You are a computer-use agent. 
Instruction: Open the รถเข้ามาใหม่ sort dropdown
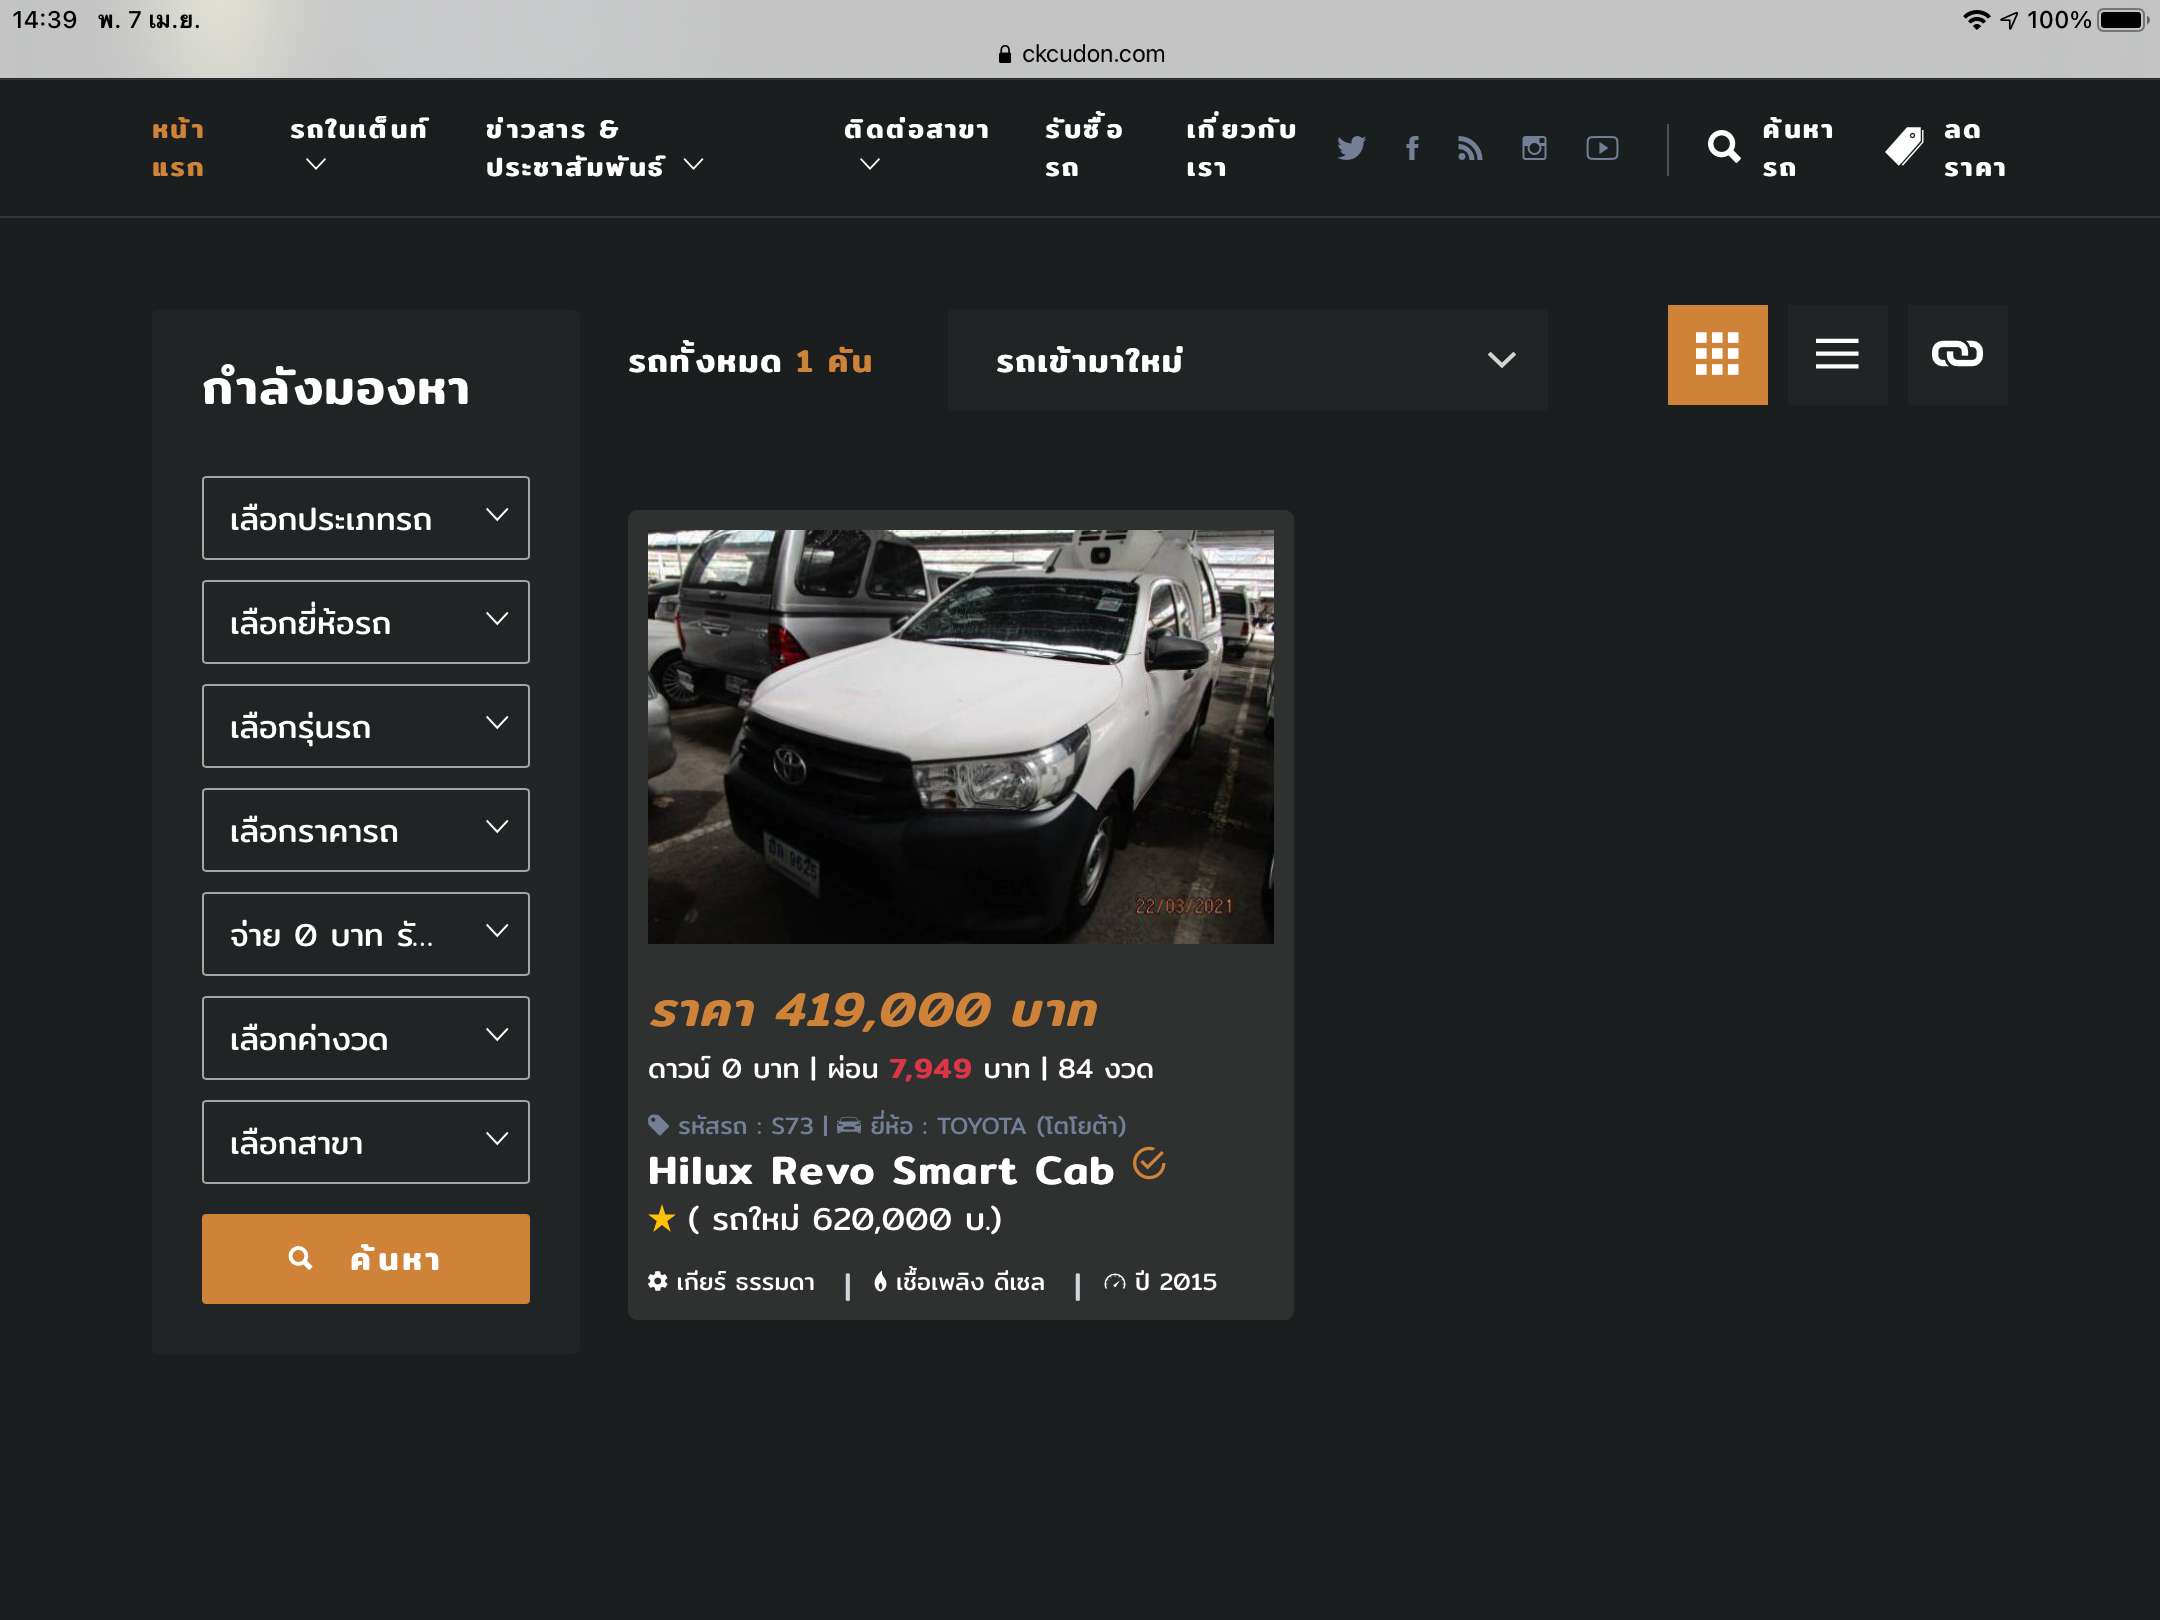[1247, 360]
